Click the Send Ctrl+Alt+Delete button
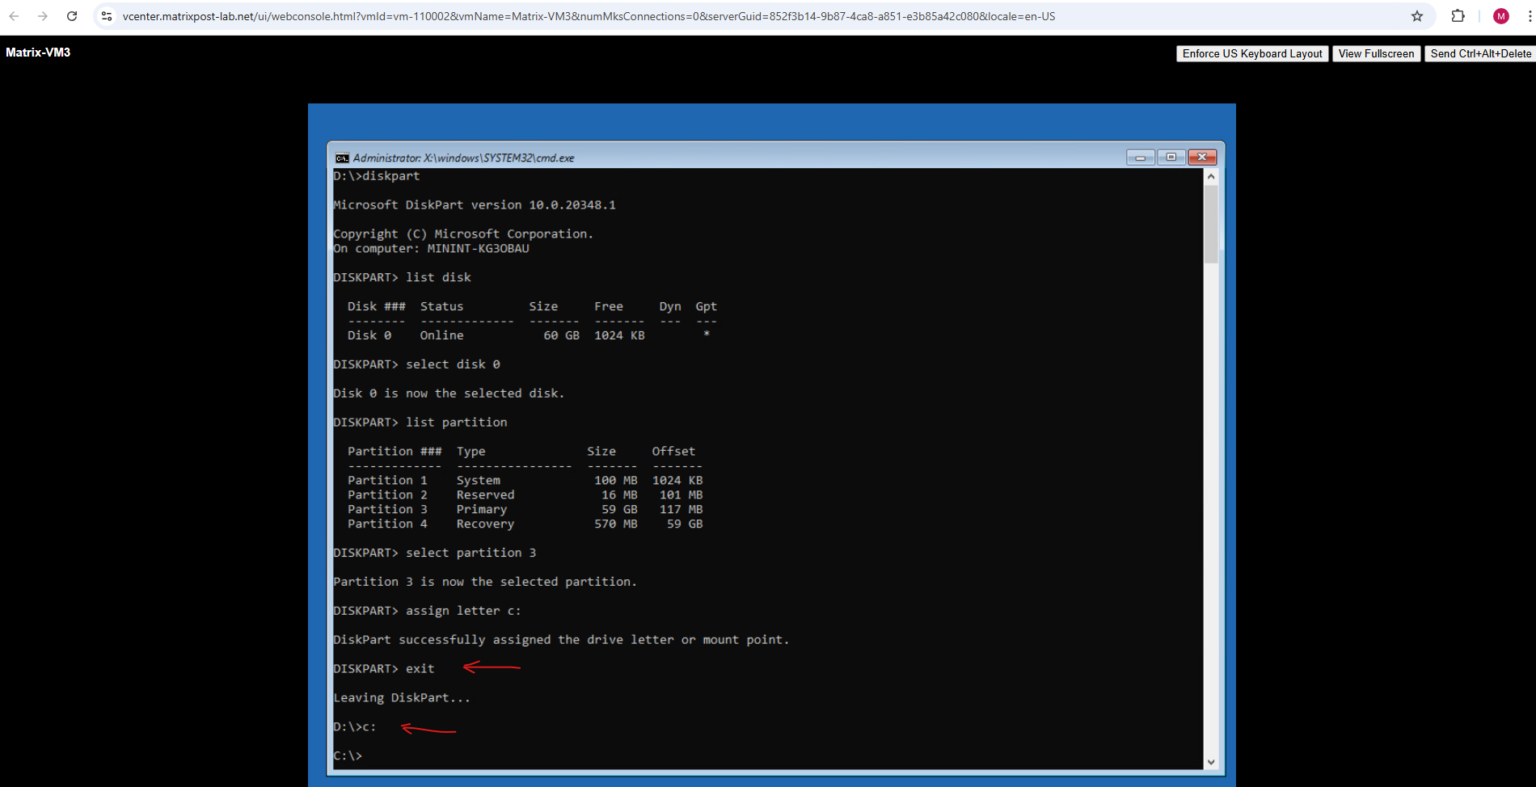The image size is (1536, 787). pyautogui.click(x=1480, y=53)
